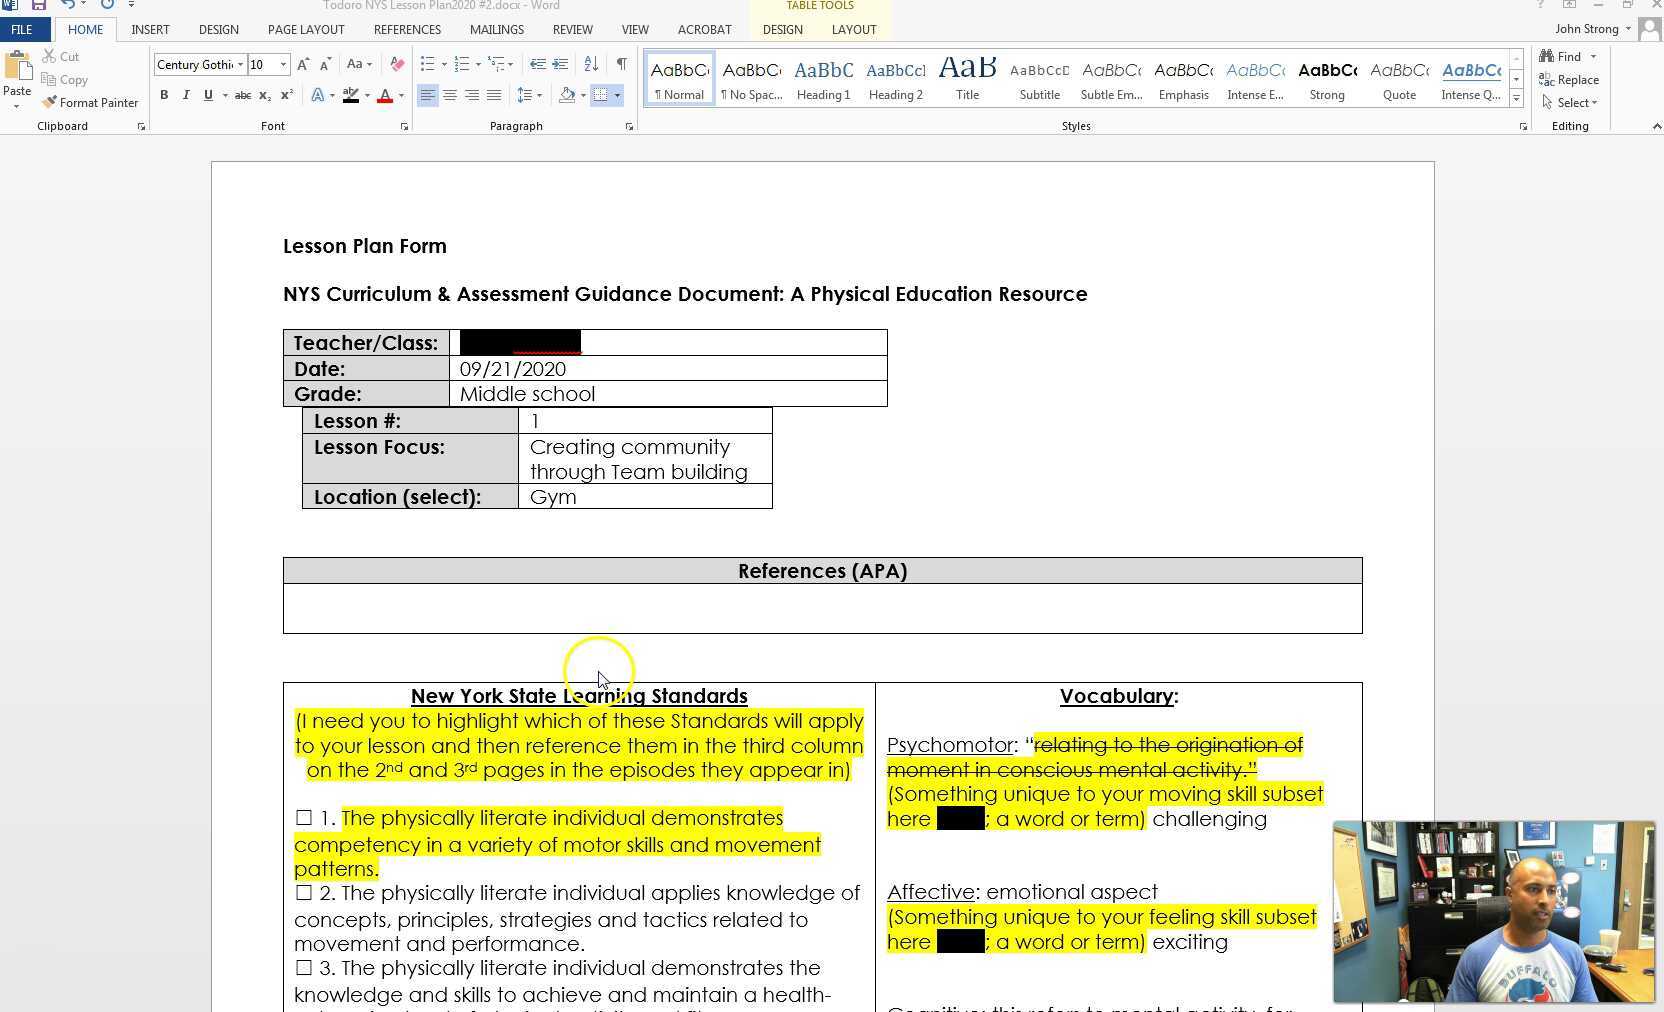Image resolution: width=1664 pixels, height=1012 pixels.
Task: Apply center alignment to the paragraph
Action: click(450, 95)
